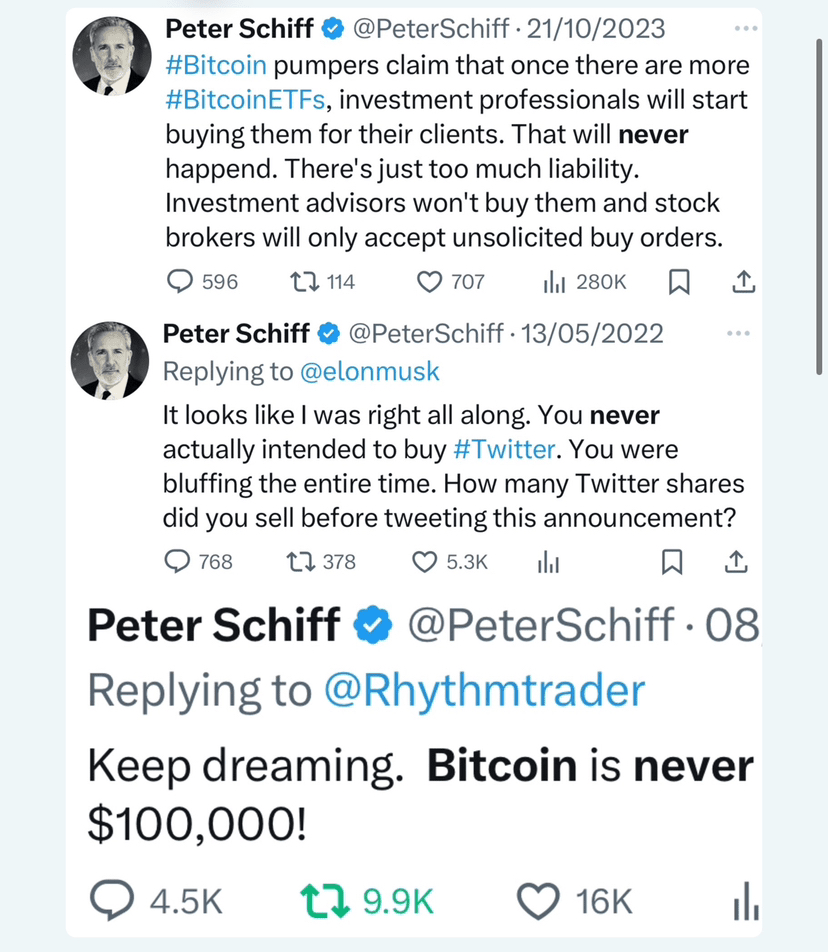View analytics showing 280K views
This screenshot has width=828, height=952.
[x=554, y=284]
